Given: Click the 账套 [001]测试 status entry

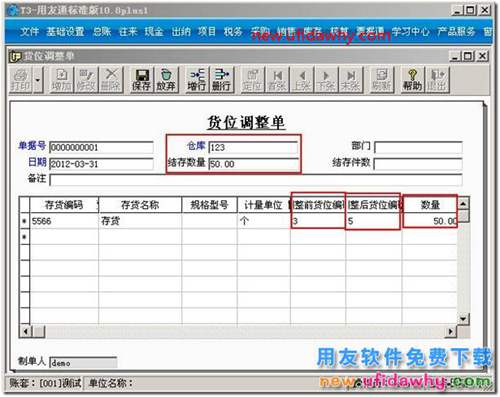Looking at the screenshot, I should pyautogui.click(x=45, y=384).
